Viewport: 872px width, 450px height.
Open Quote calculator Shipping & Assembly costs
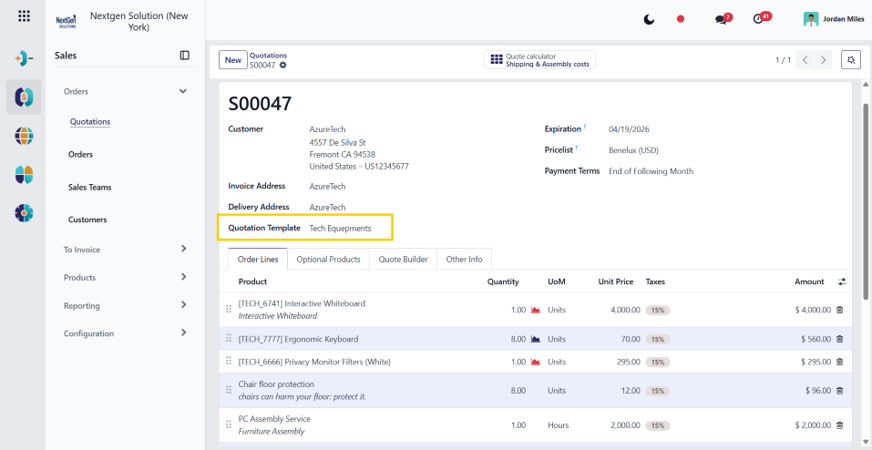coord(539,60)
